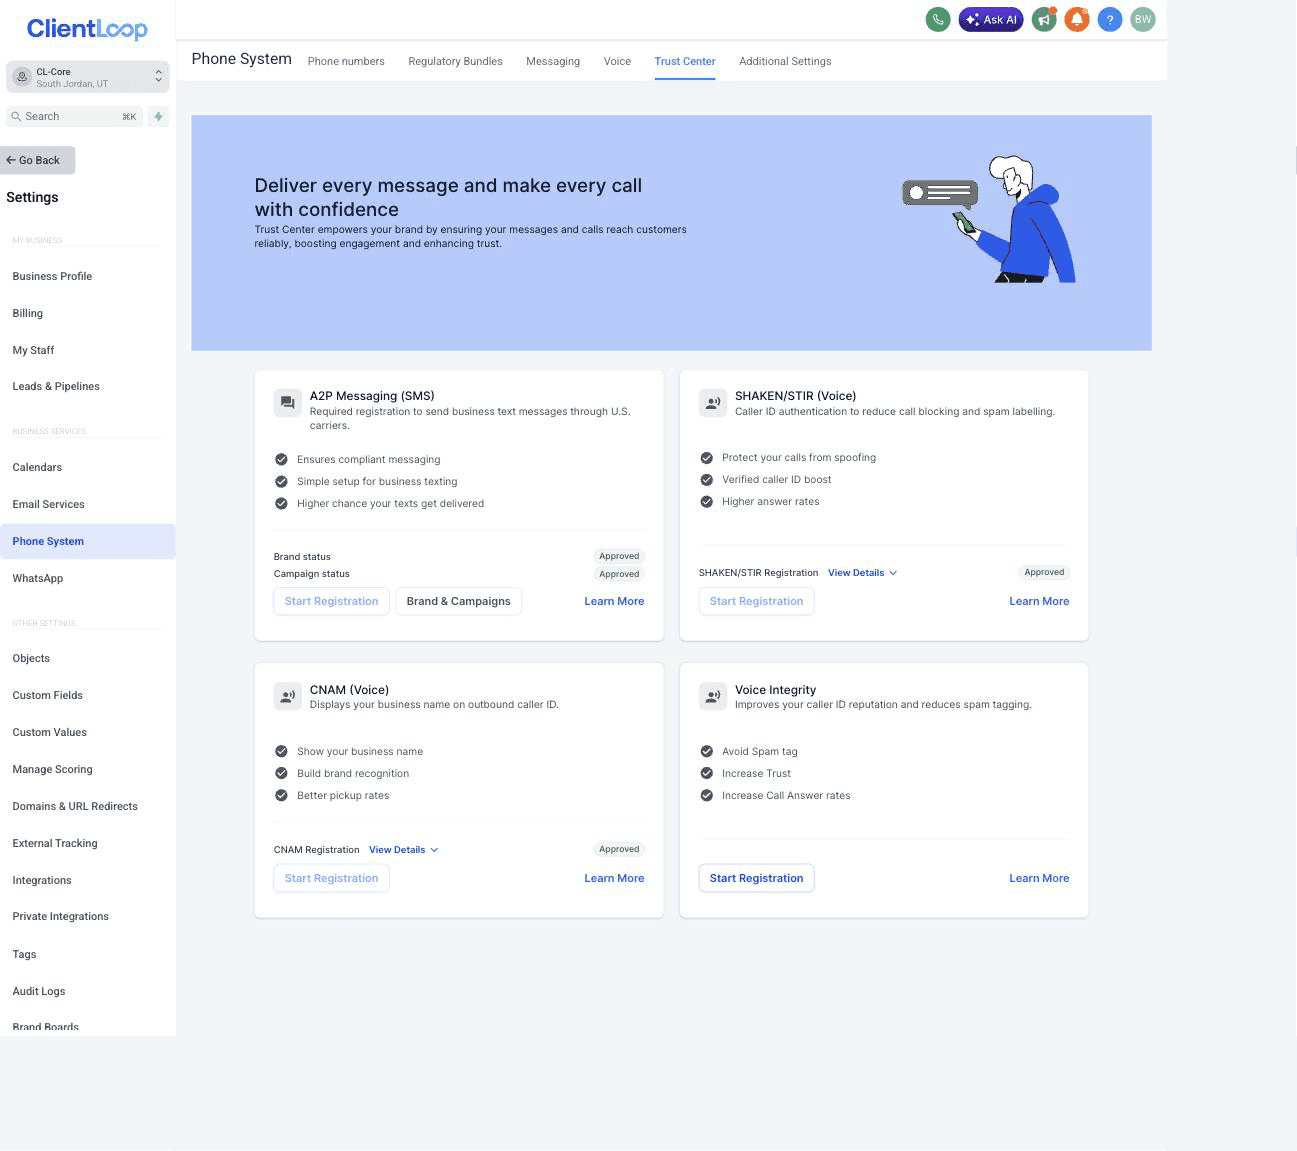The height and width of the screenshot is (1151, 1297).
Task: Click the green phone dialer icon
Action: 937,19
